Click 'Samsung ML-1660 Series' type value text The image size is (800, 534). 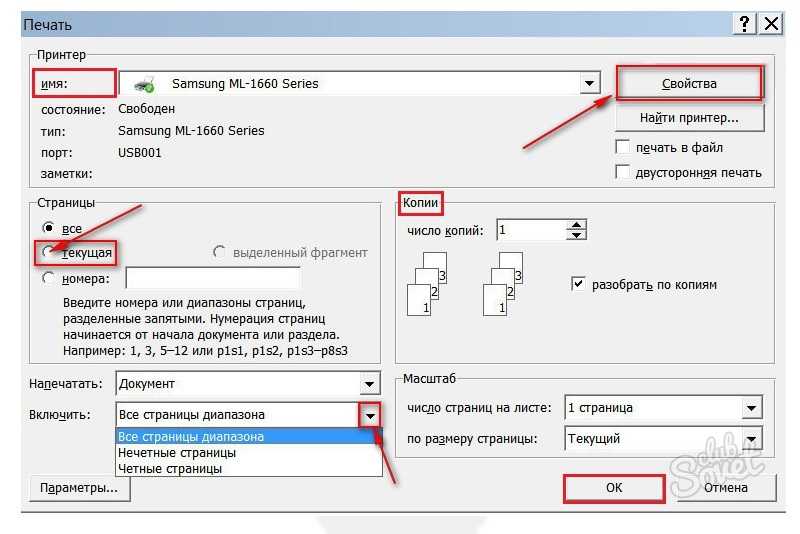(191, 131)
